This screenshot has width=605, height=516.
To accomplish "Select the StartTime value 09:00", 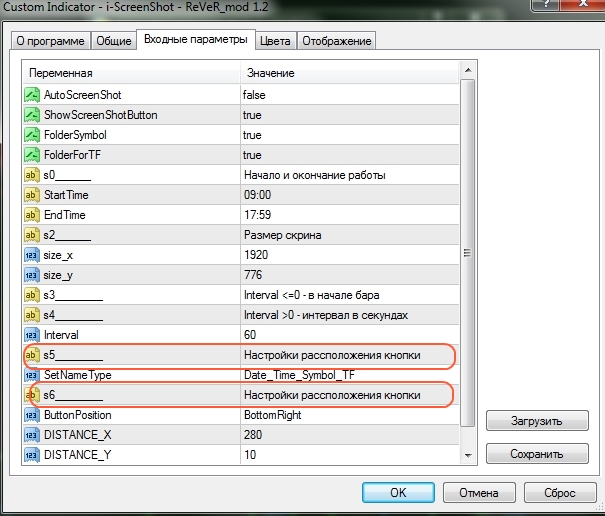I will coord(257,195).
